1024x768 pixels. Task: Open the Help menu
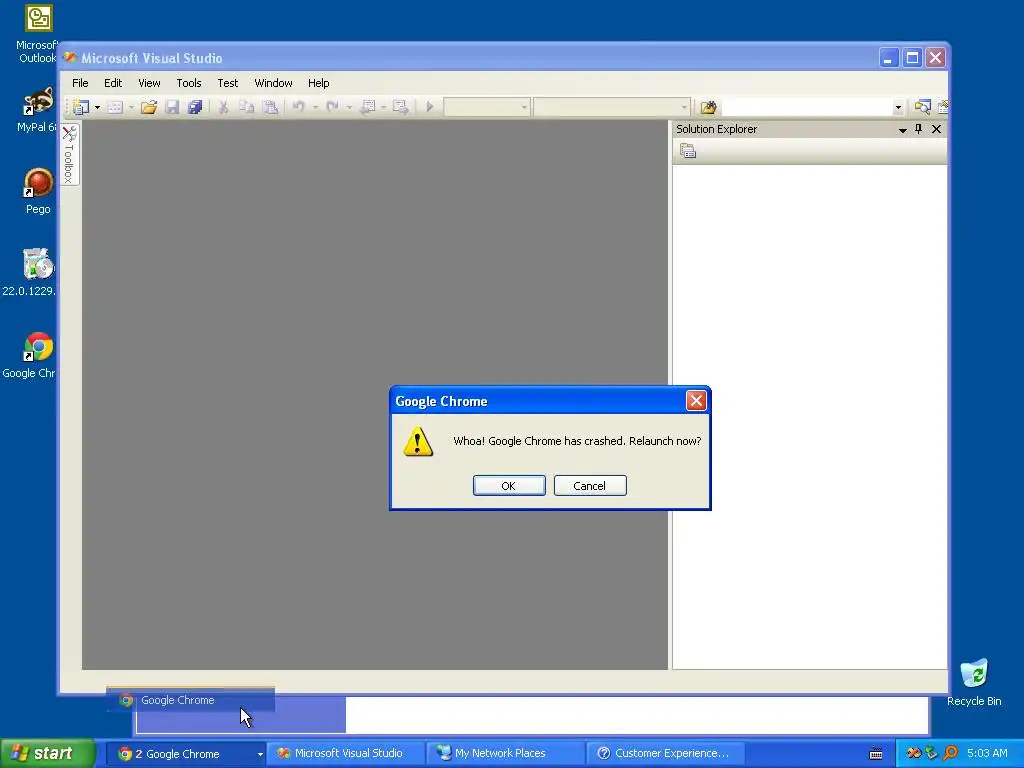click(319, 83)
